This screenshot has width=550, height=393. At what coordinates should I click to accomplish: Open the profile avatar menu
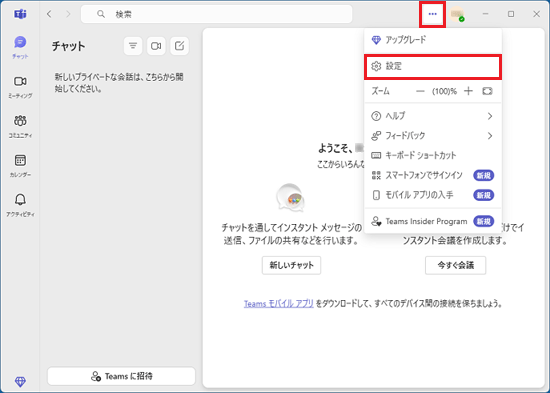457,14
